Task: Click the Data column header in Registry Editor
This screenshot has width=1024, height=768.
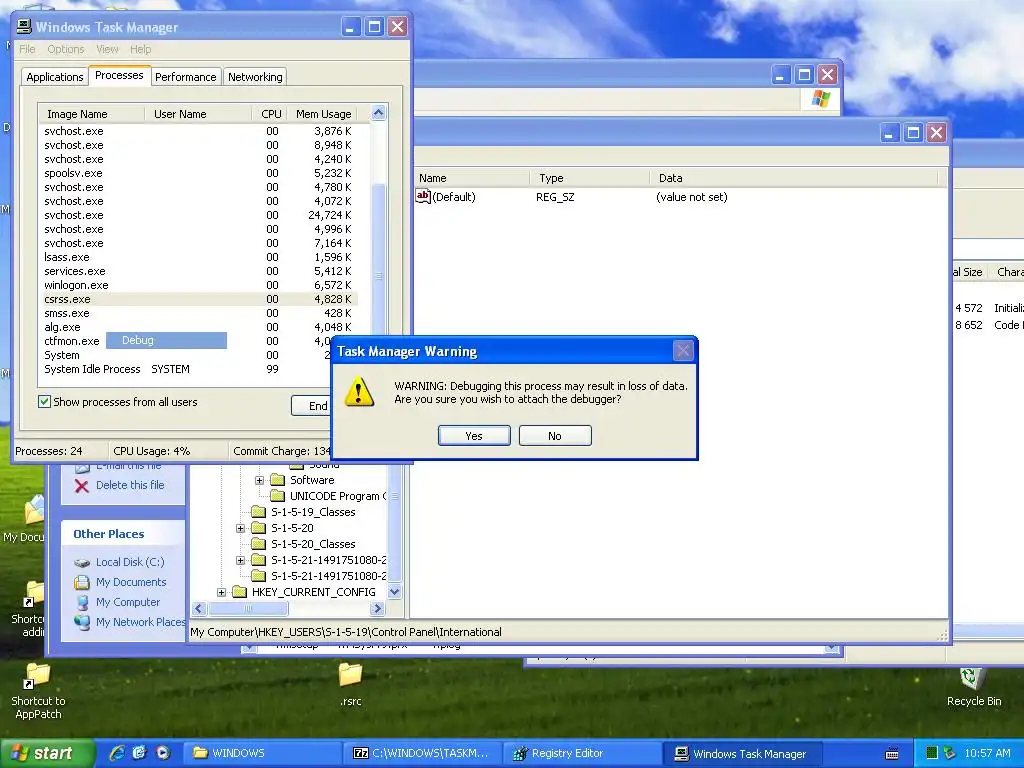Action: click(x=793, y=178)
